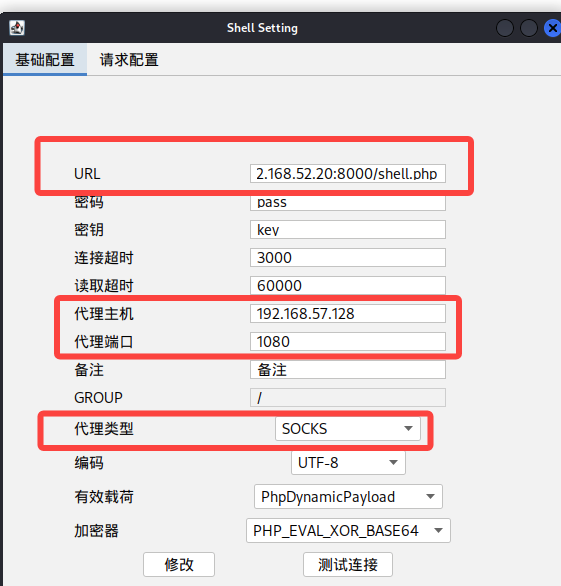Maximize the Shell Setting window
The height and width of the screenshot is (586, 561).
coord(528,28)
